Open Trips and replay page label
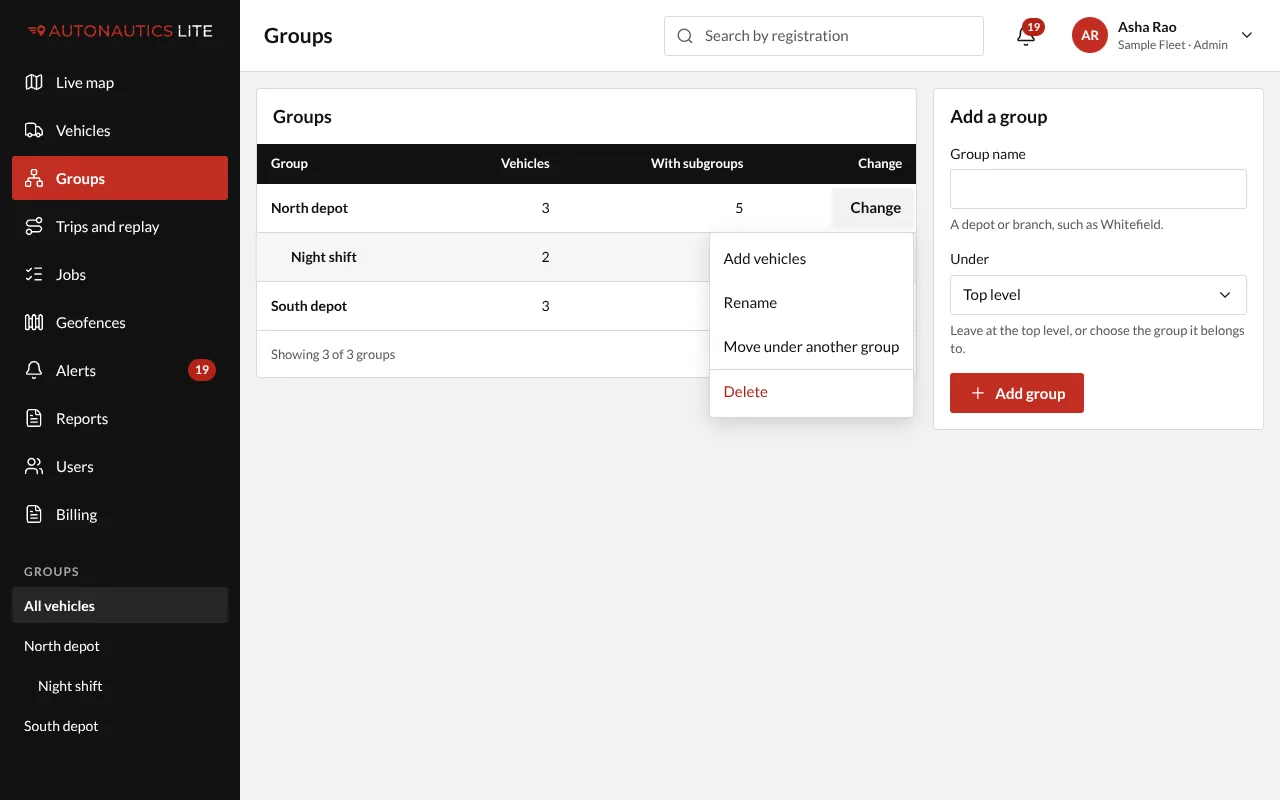 pos(108,226)
